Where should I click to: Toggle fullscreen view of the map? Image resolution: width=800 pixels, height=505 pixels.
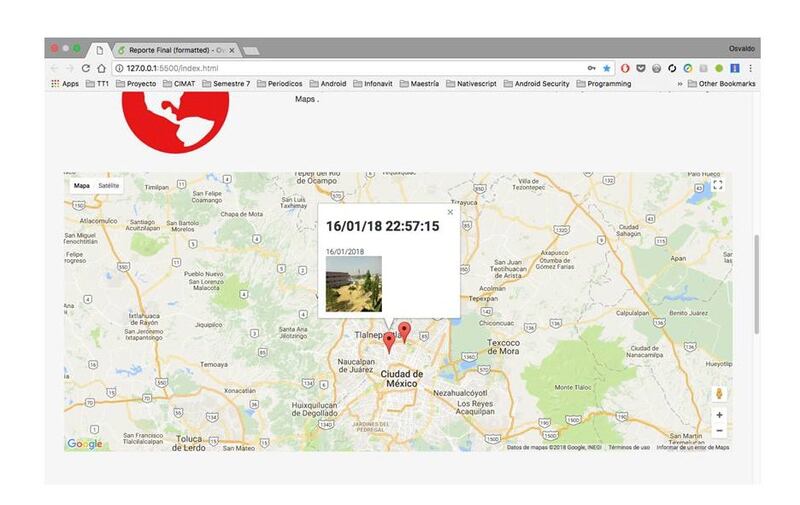718,185
